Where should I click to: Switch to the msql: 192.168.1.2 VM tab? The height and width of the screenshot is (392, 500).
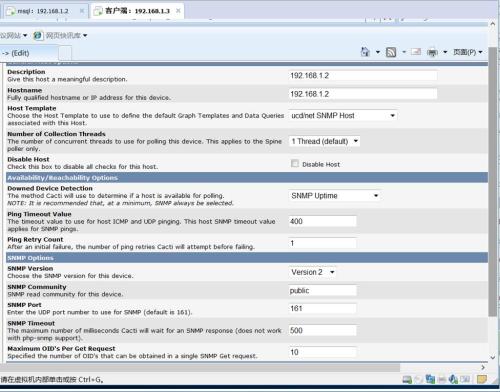point(46,11)
